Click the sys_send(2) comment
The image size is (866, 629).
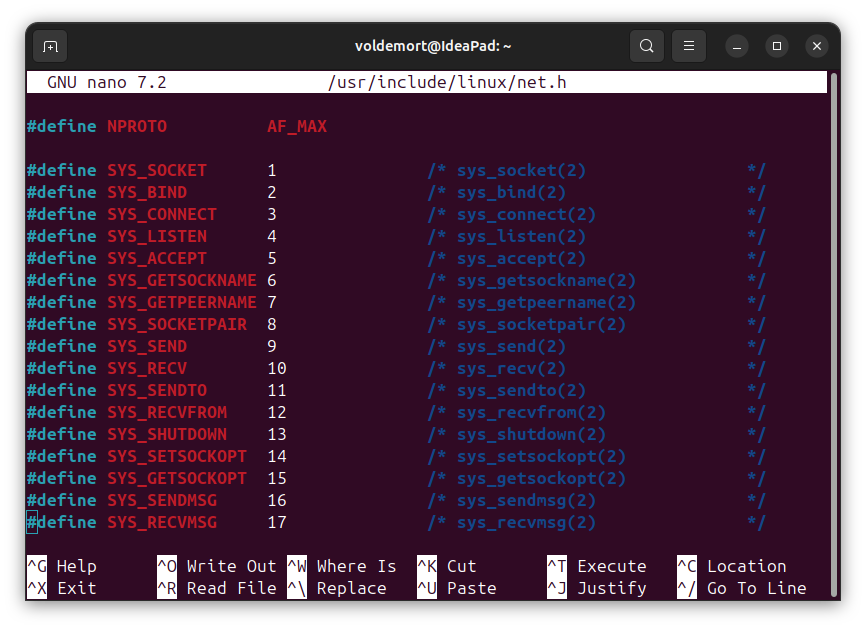(511, 346)
